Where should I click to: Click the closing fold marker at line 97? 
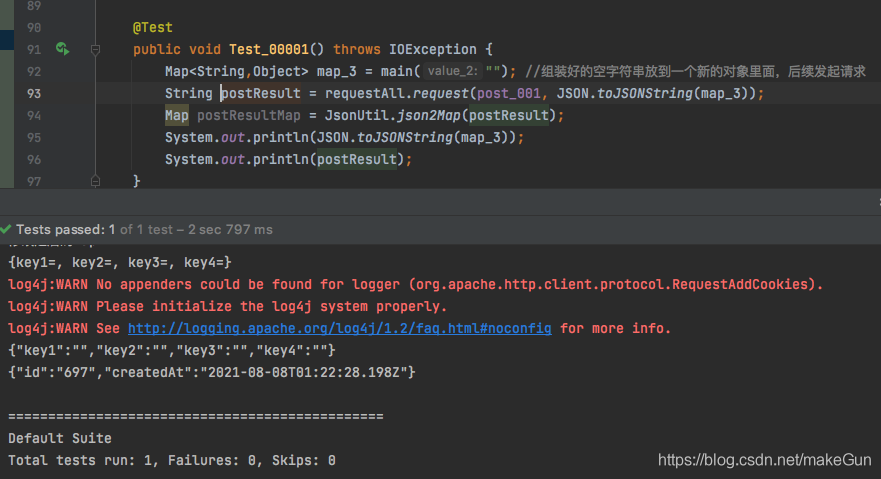(96, 181)
